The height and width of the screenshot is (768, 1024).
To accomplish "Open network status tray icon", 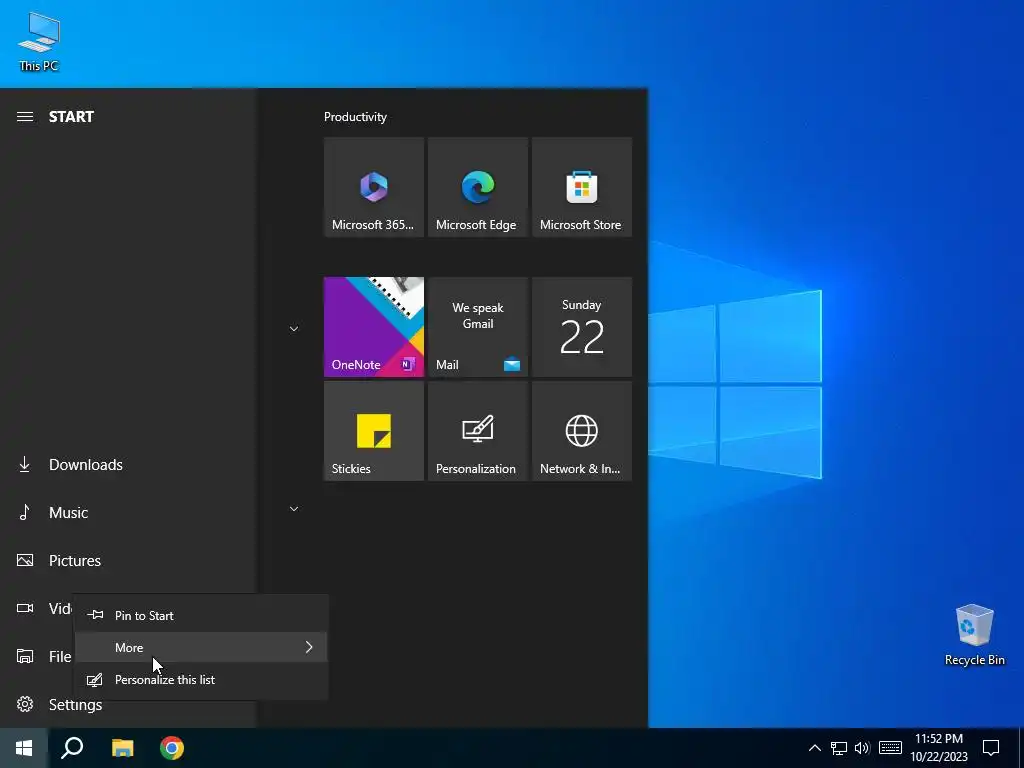I will coord(839,748).
